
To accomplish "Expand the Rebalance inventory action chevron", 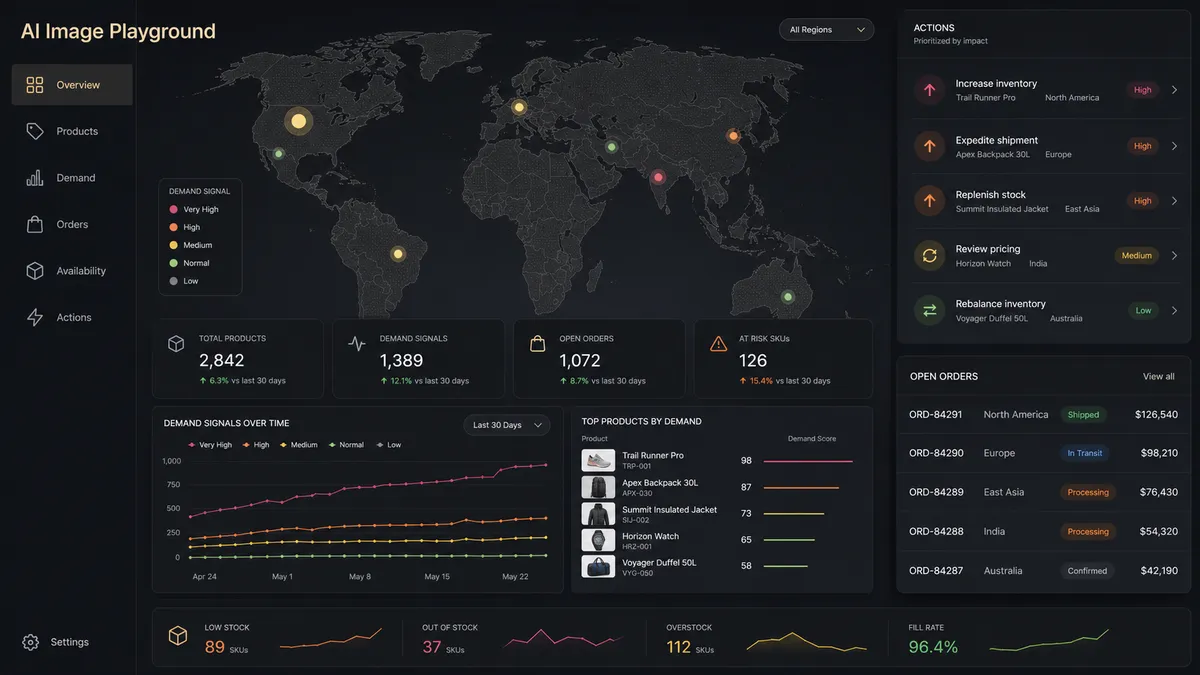I will point(1174,310).
